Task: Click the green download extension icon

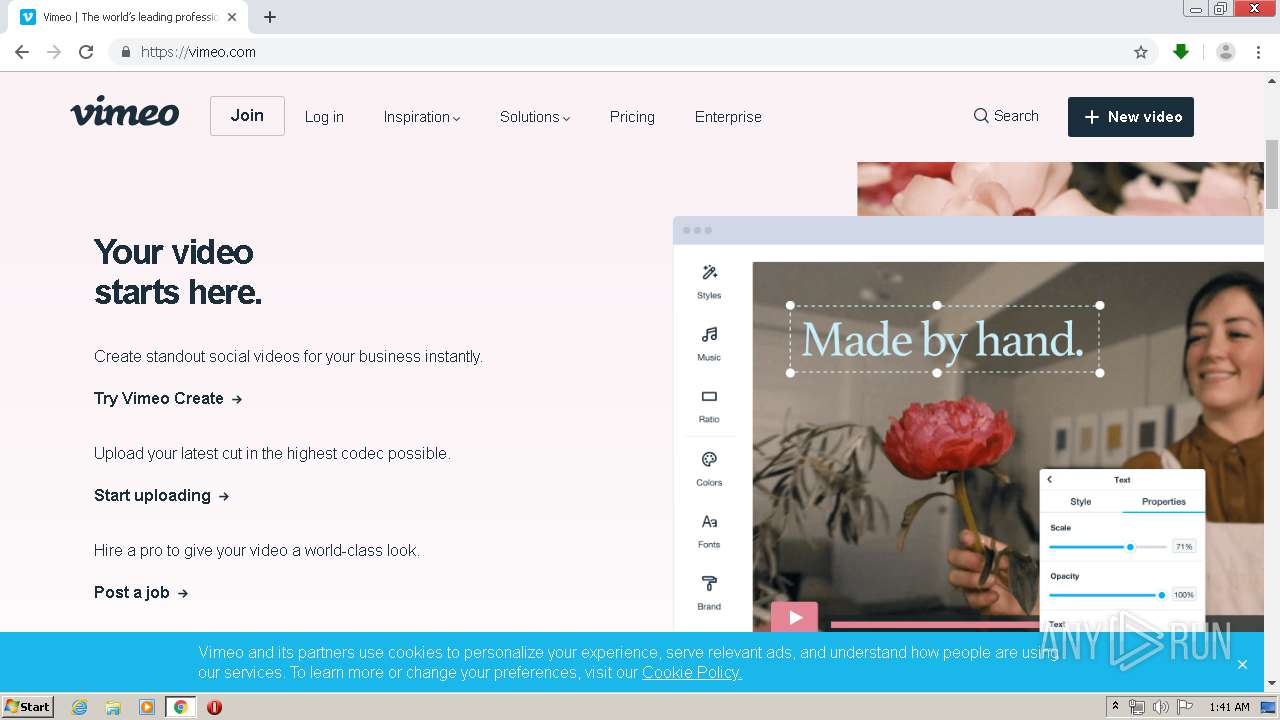Action: [1181, 52]
